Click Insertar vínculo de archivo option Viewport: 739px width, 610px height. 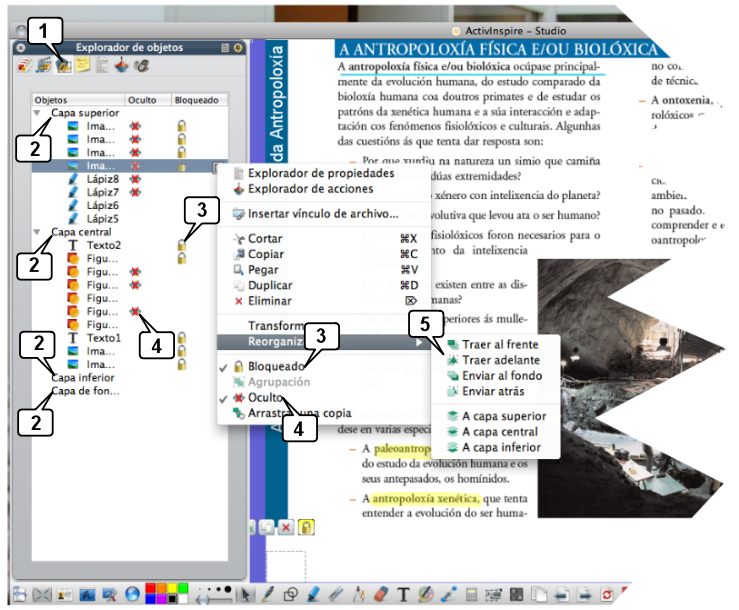click(322, 213)
